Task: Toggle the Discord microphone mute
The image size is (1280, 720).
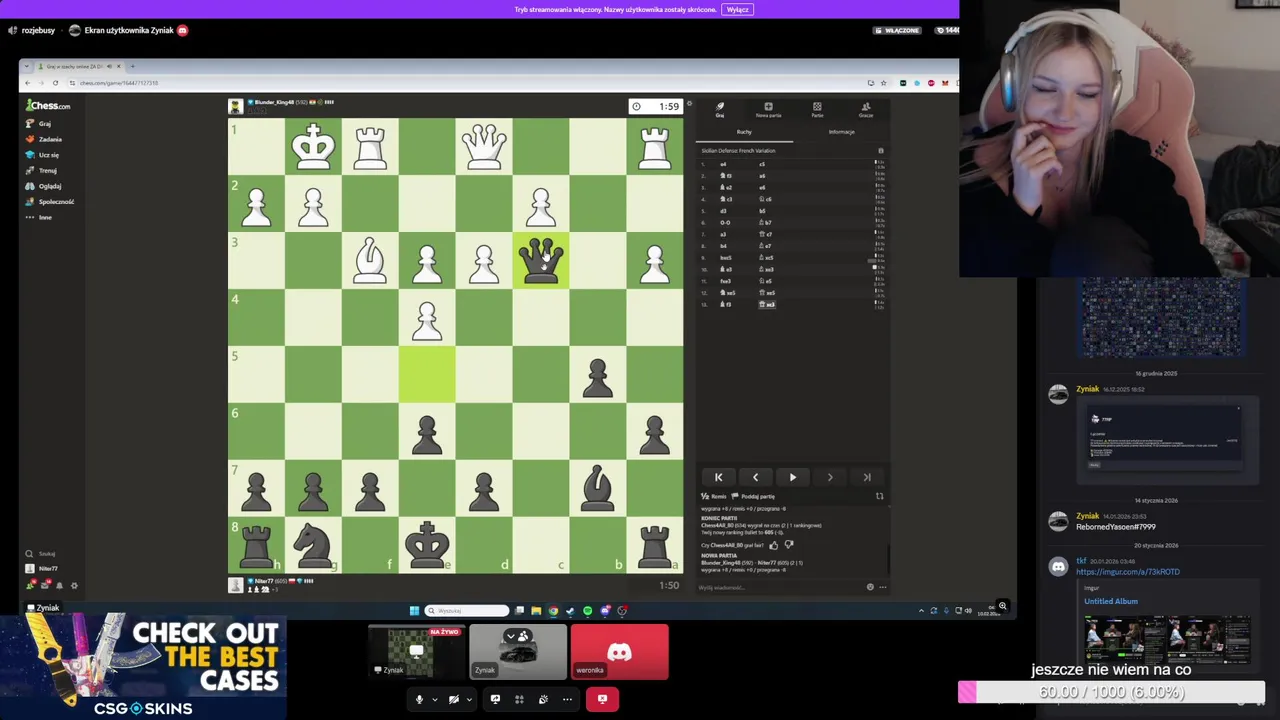Action: coord(419,699)
